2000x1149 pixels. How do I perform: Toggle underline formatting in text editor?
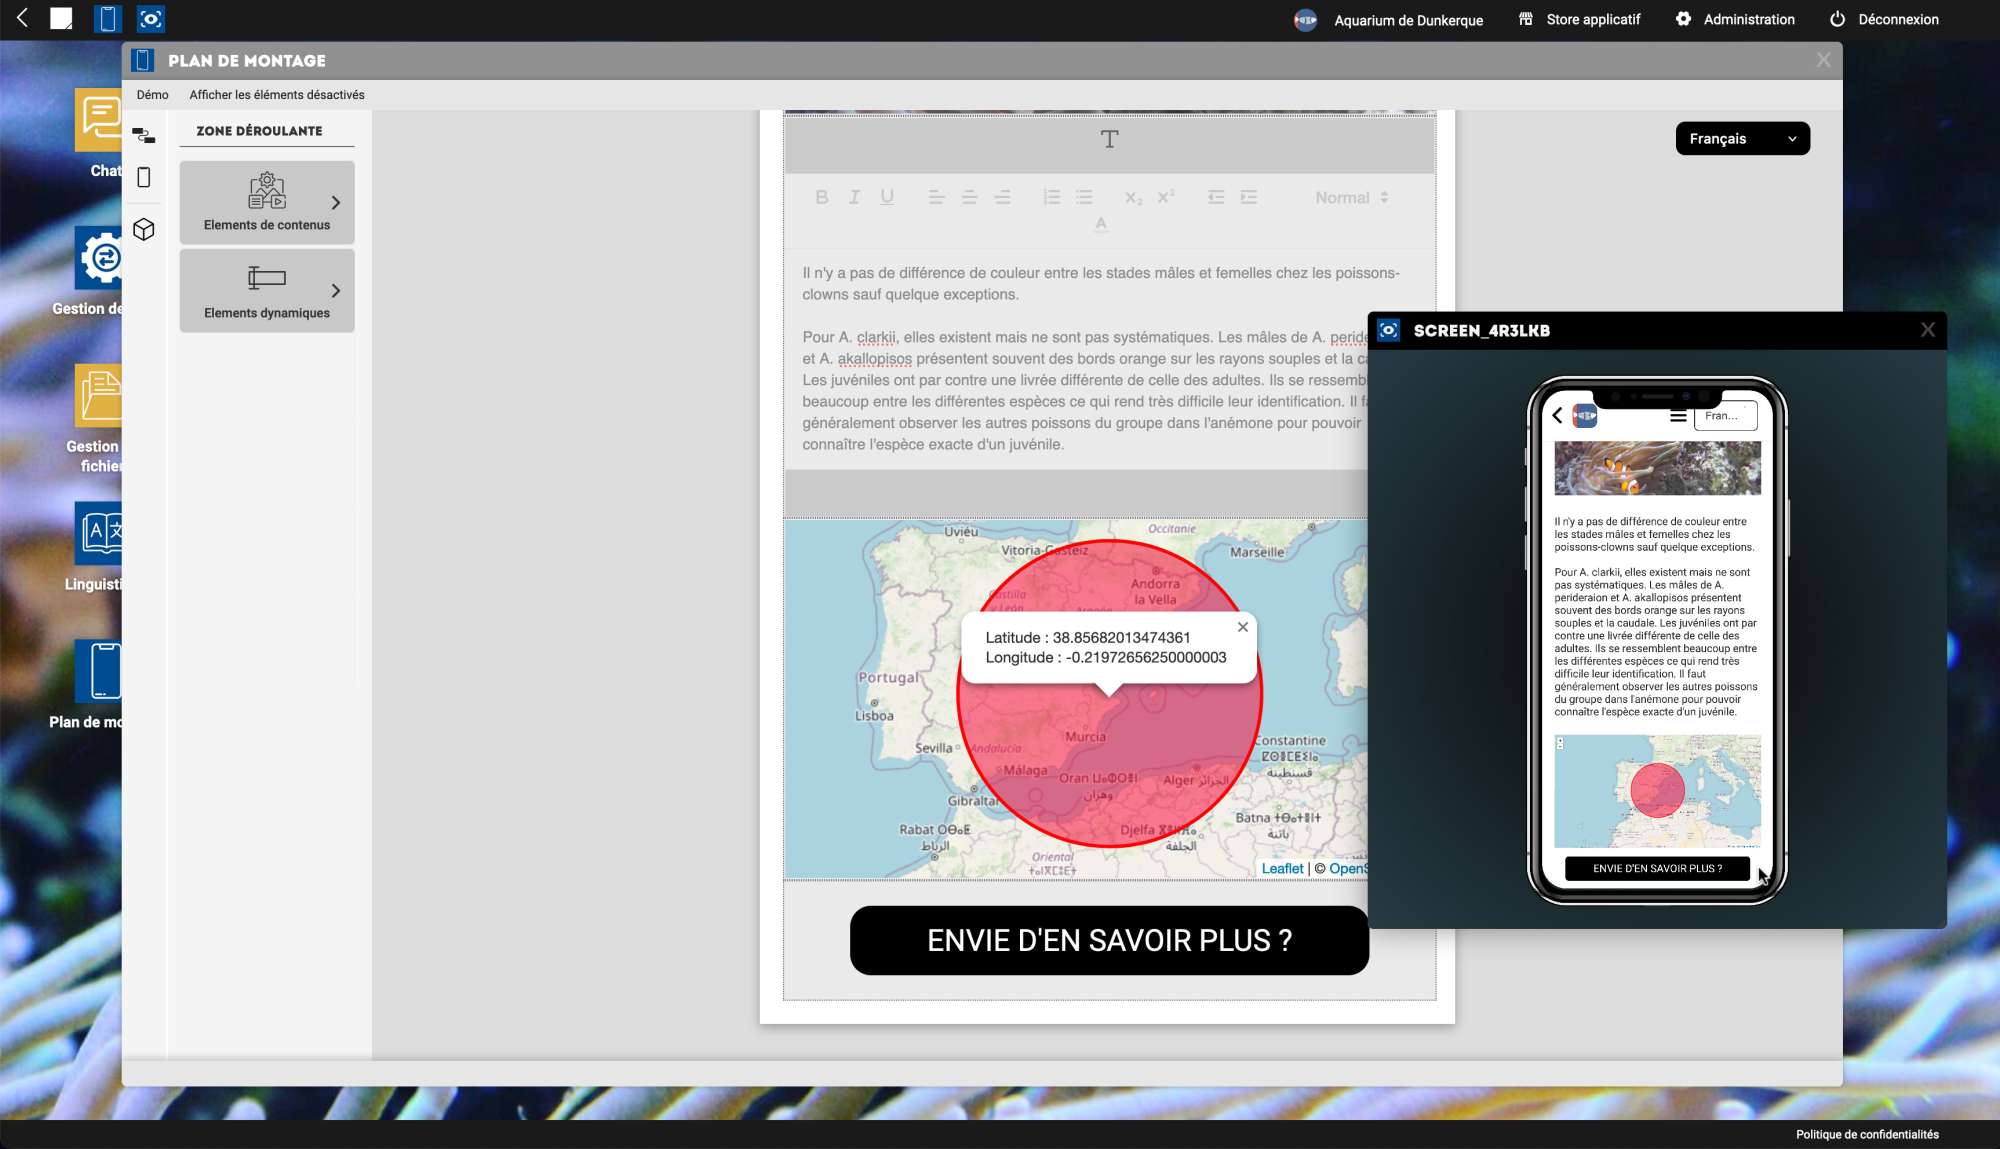coord(887,197)
